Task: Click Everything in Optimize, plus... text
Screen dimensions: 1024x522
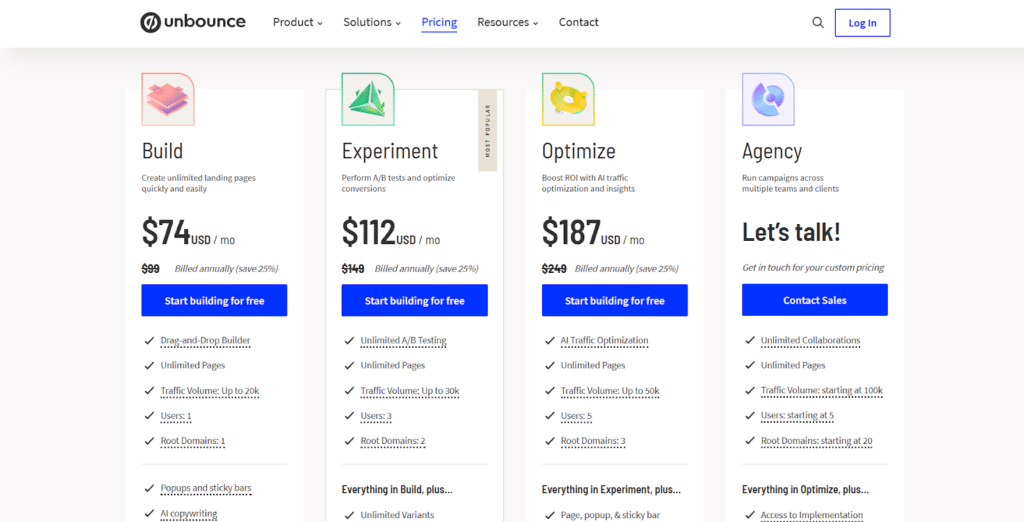Action: click(805, 489)
